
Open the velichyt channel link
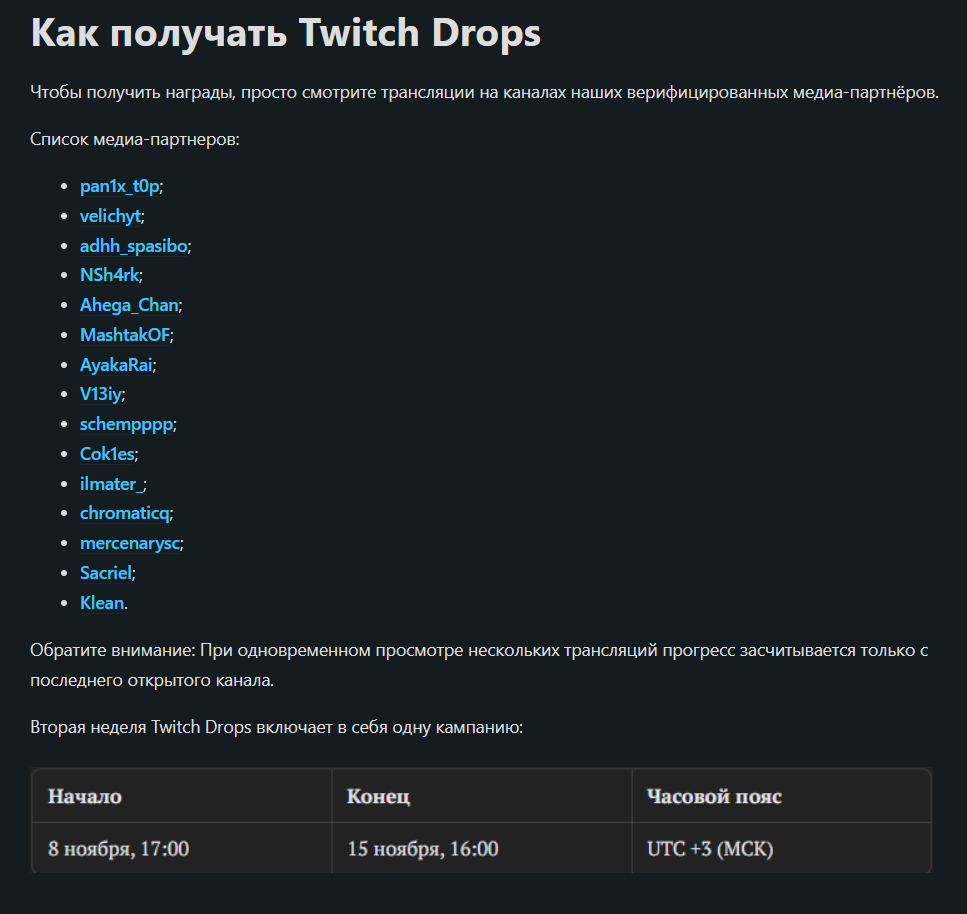tap(110, 216)
